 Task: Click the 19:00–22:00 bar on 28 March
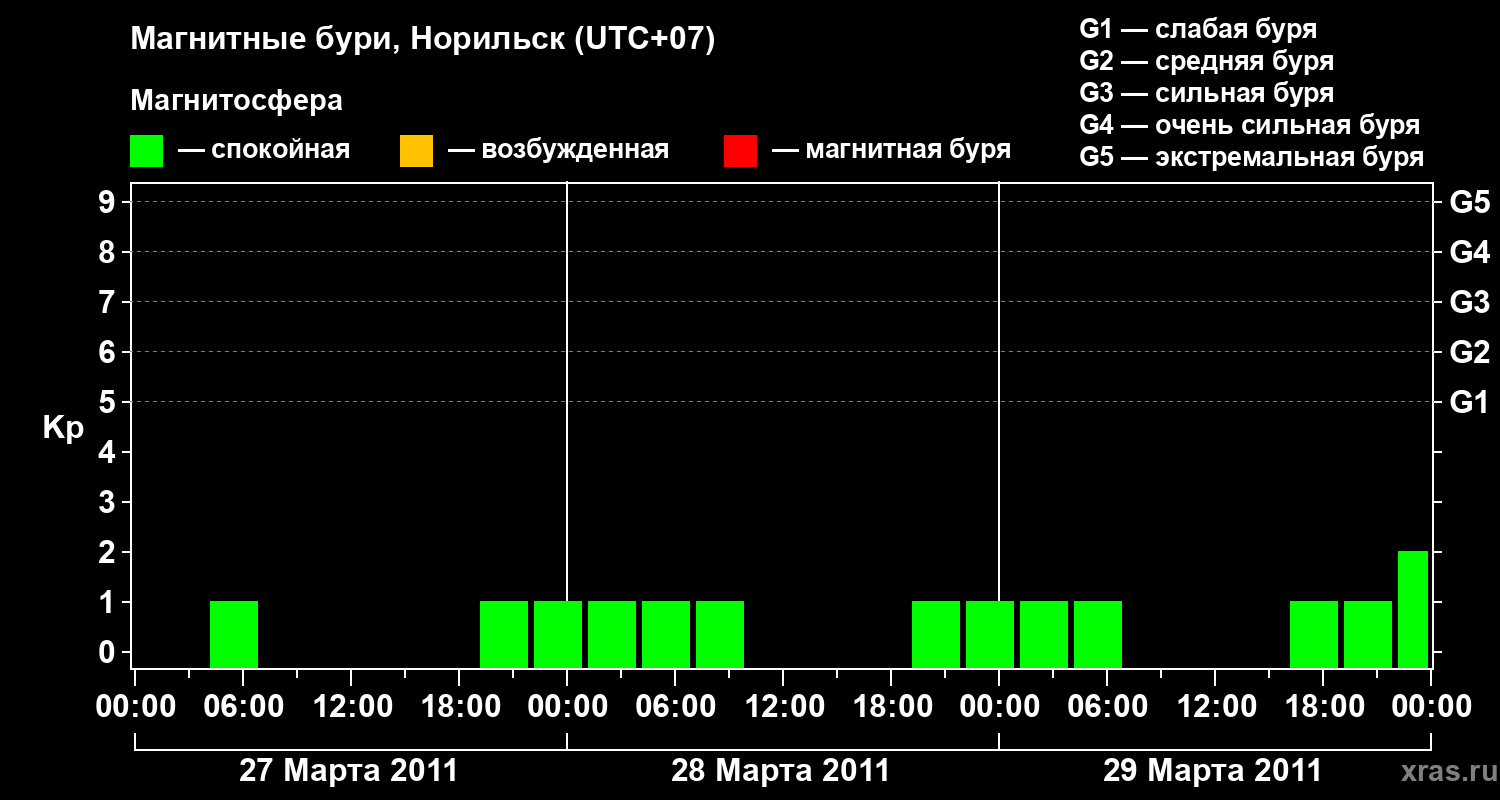(936, 634)
